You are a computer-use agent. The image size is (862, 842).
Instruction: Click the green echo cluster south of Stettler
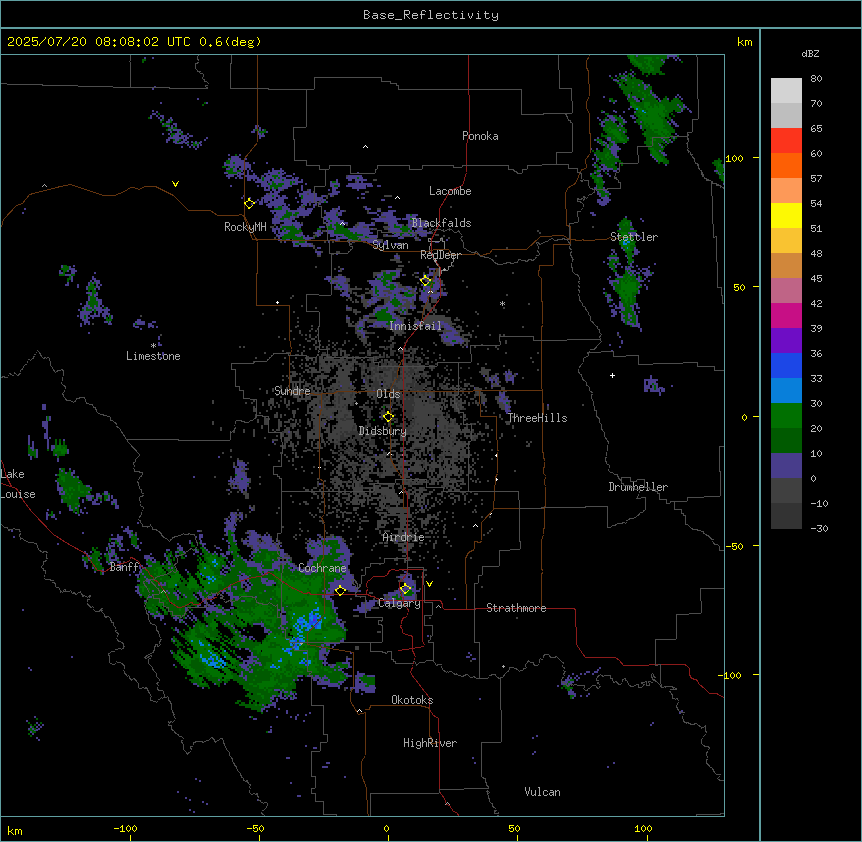pyautogui.click(x=627, y=291)
